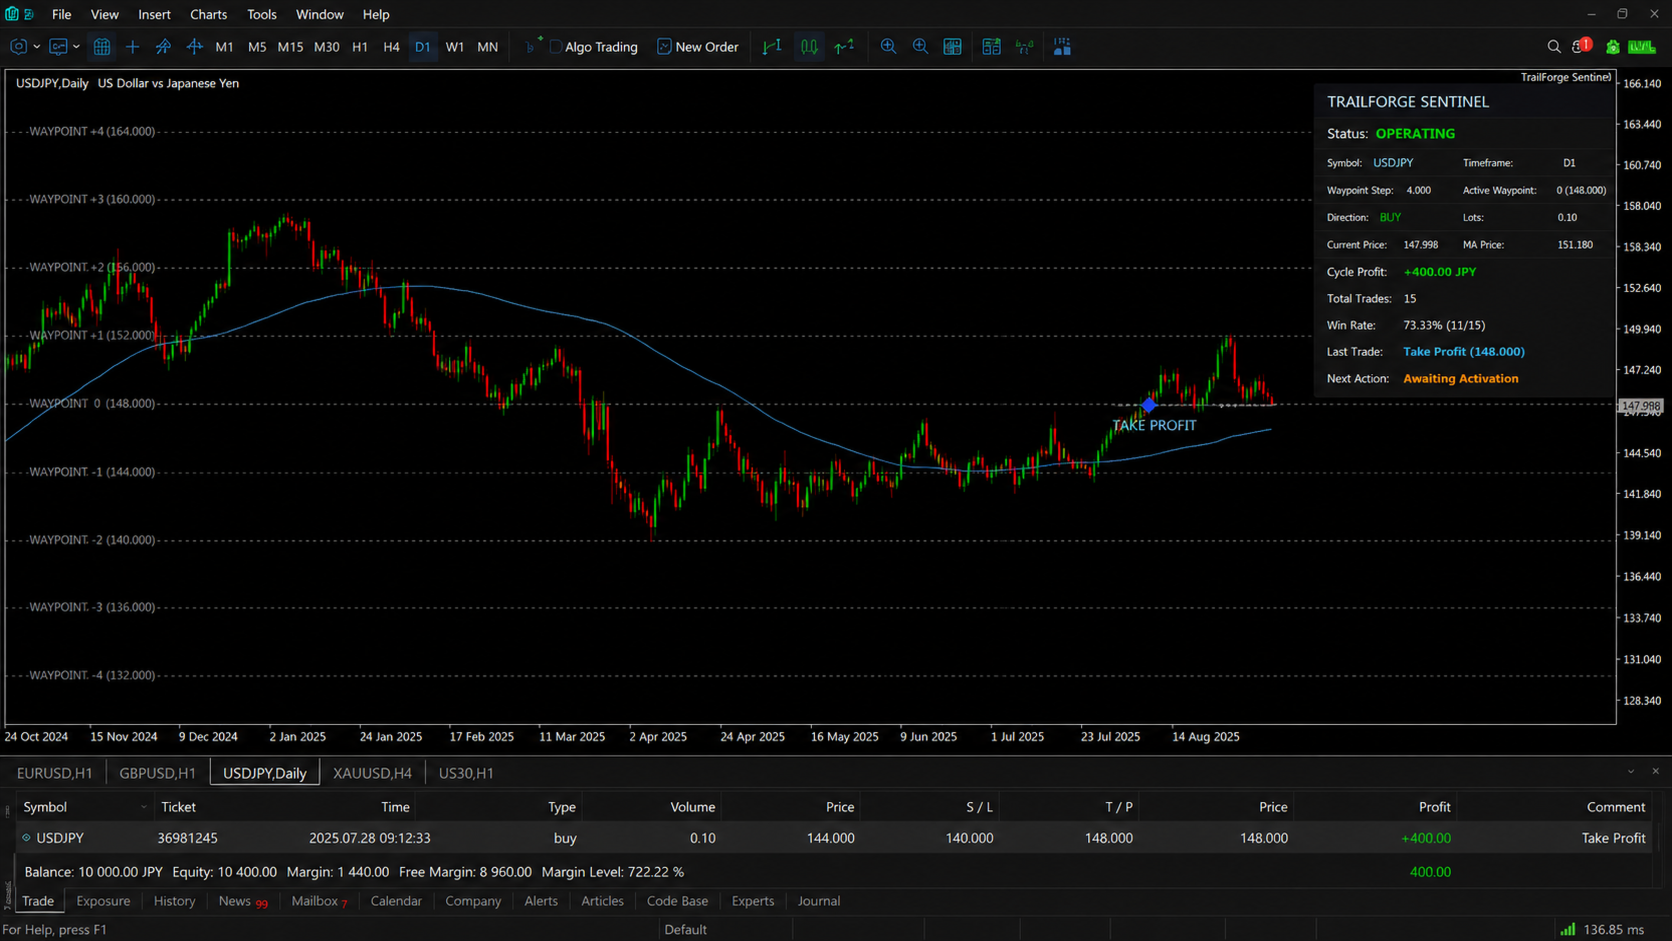
Task: Select the D1 timeframe button
Action: click(x=423, y=47)
